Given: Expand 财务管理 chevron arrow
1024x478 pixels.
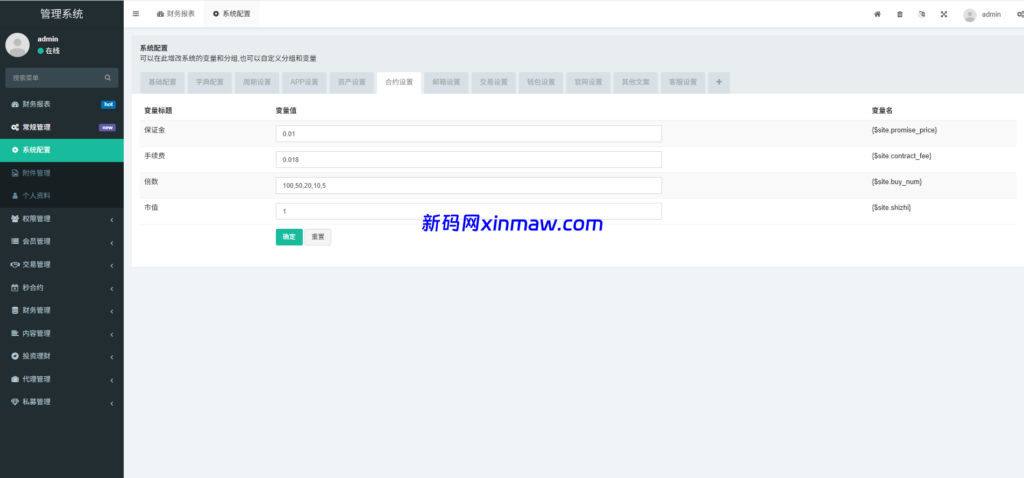Looking at the screenshot, I should tap(112, 311).
